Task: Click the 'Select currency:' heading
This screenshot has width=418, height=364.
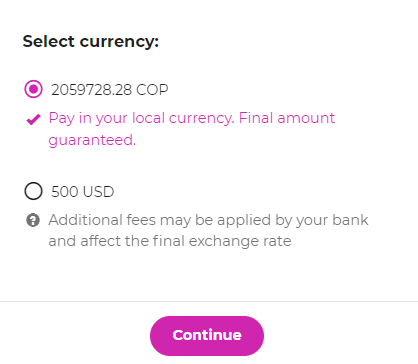Action: 91,42
